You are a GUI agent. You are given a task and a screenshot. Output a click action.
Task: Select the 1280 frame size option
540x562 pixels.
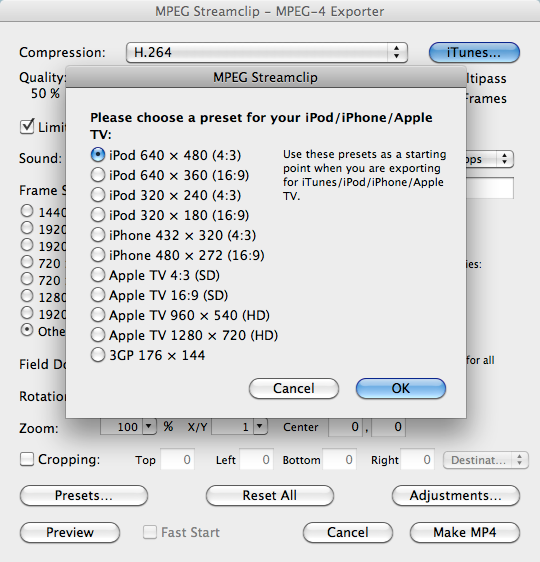(27, 296)
